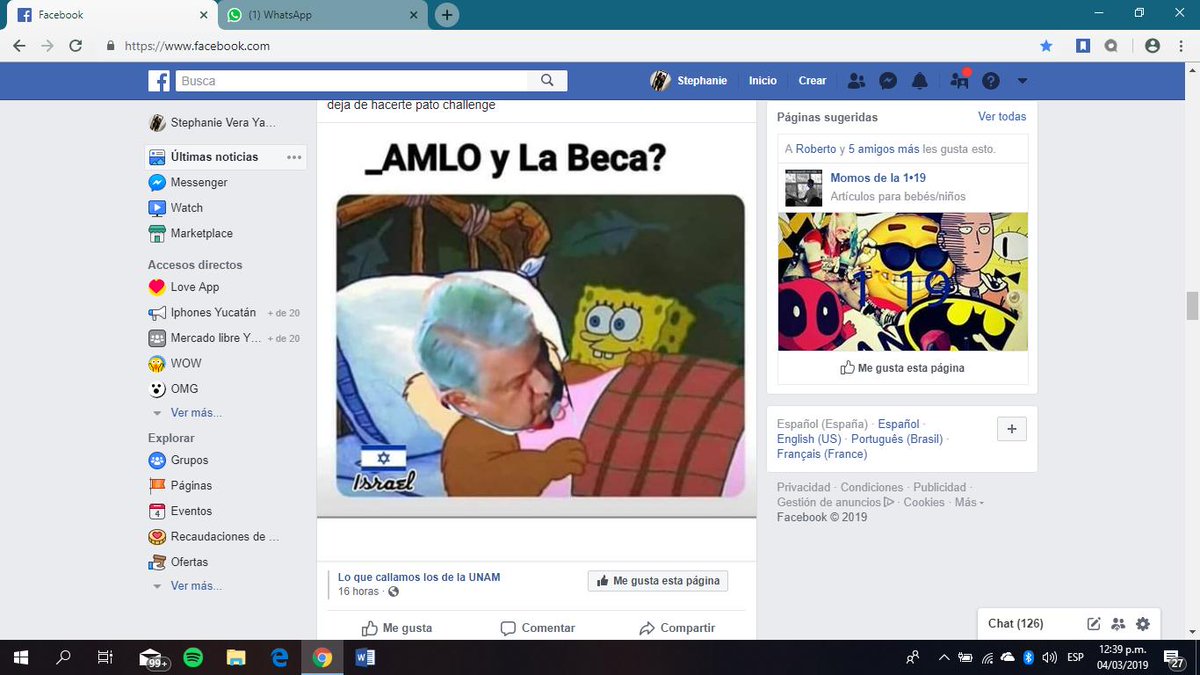Viewport: 1200px width, 675px height.
Task: Open File Explorer from the taskbar
Action: (236, 658)
